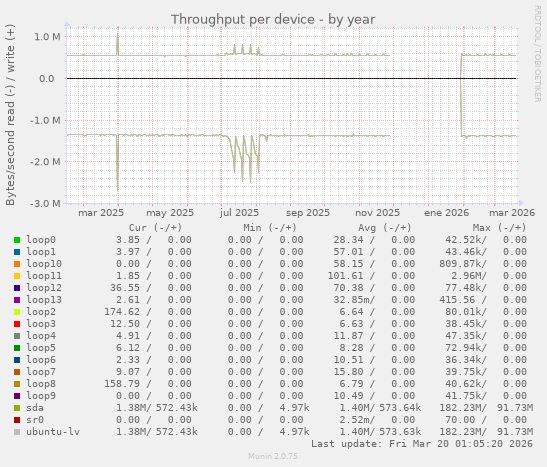Click the 'Munin 2.0.75' version footer
547x467 pixels.
(x=273, y=456)
